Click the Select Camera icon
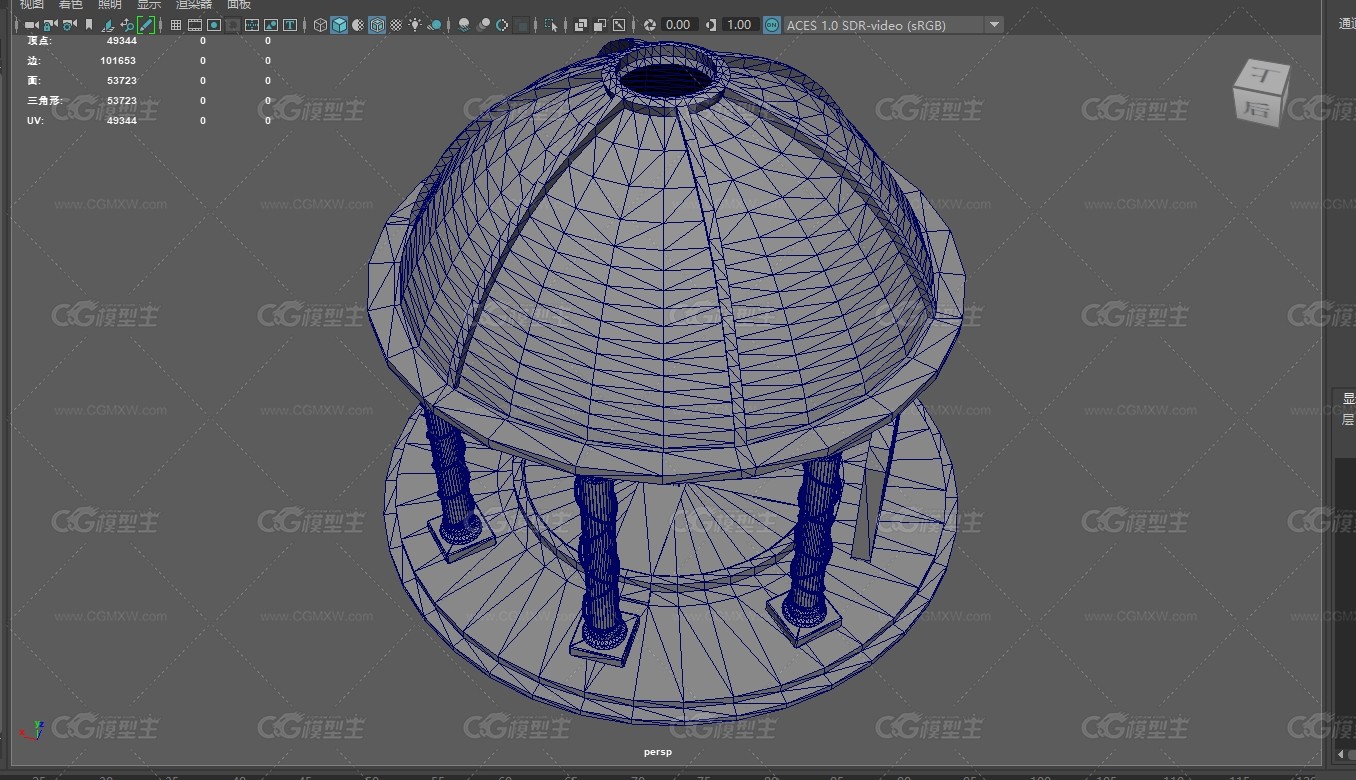 pos(32,25)
